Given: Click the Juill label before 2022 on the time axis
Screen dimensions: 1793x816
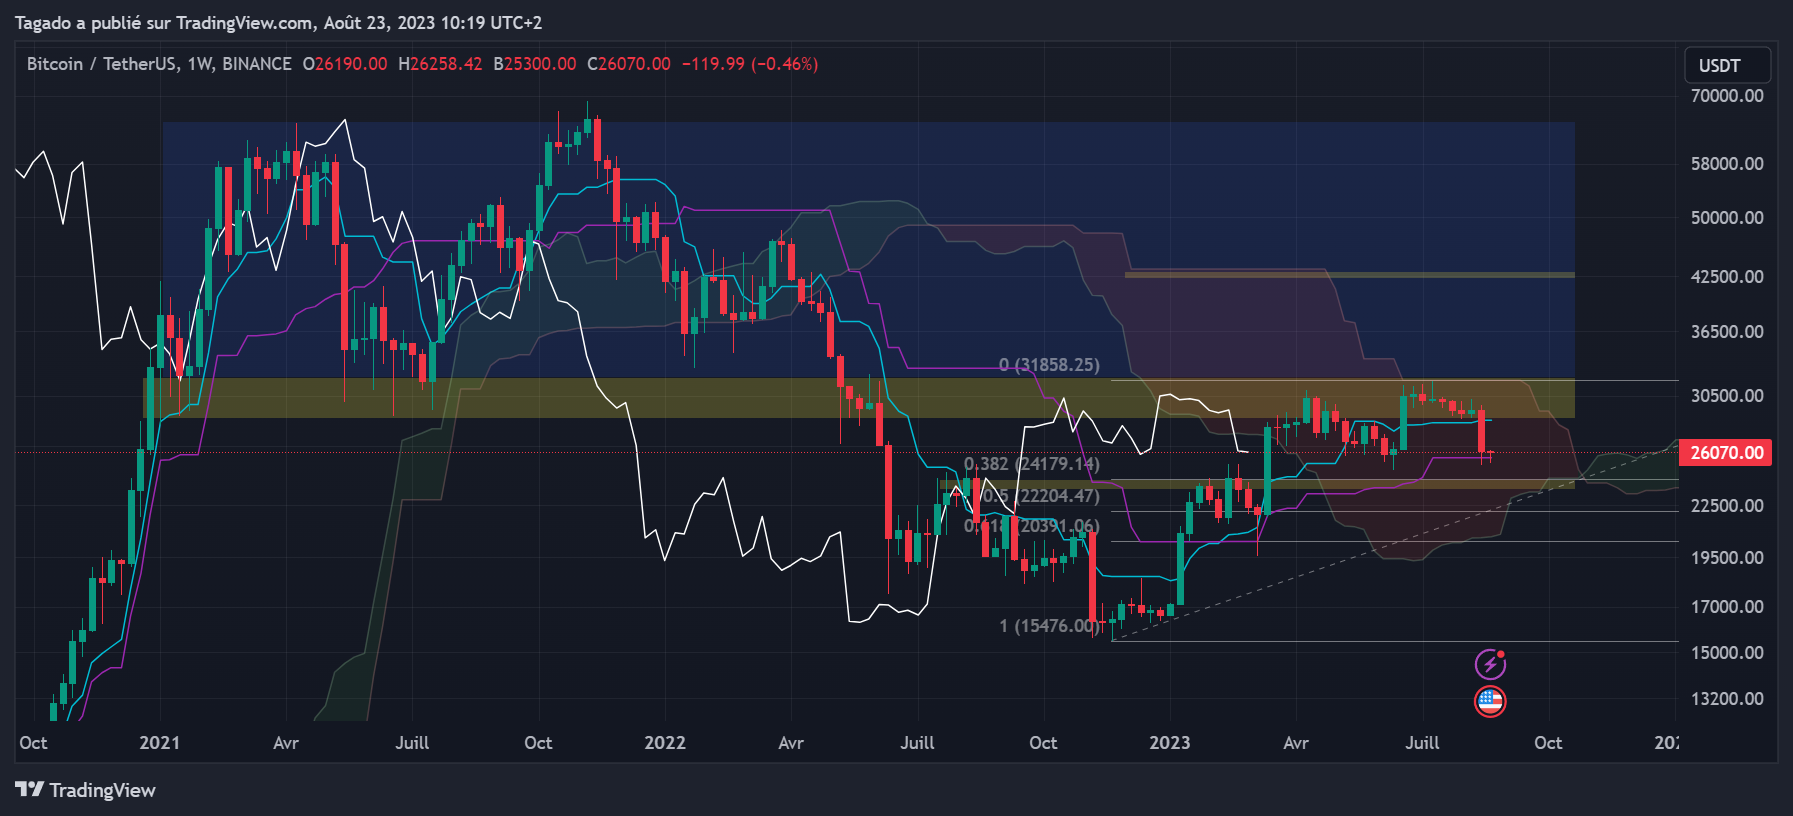Looking at the screenshot, I should coord(412,743).
